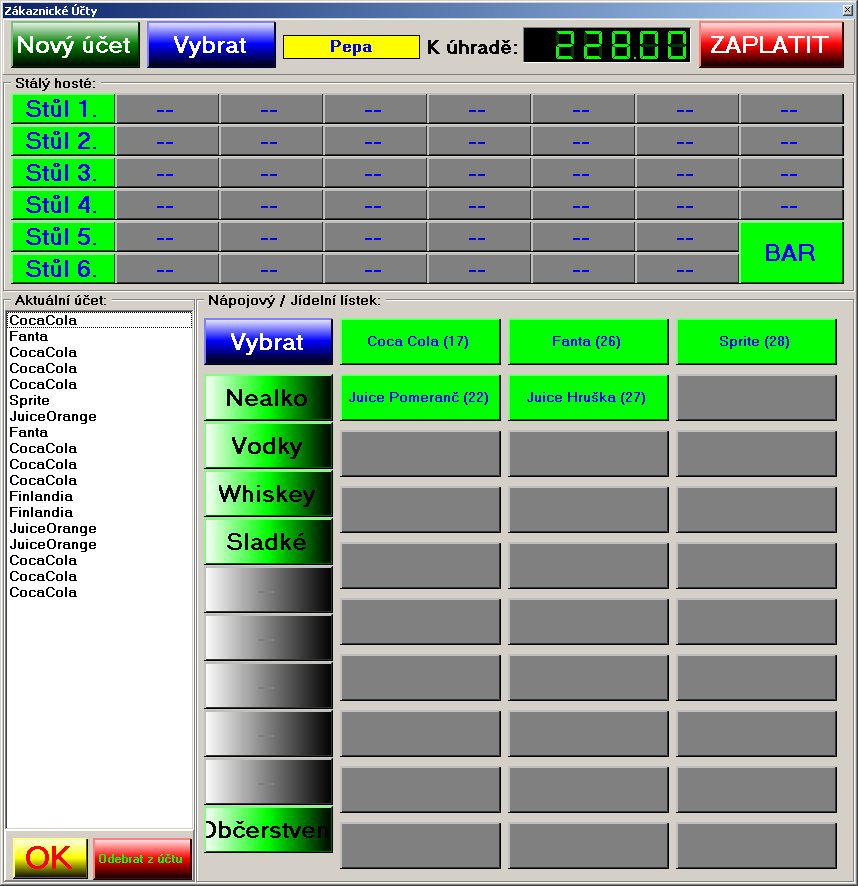Open the Občerstvení category
Screen dimensions: 858x886
(x=268, y=829)
